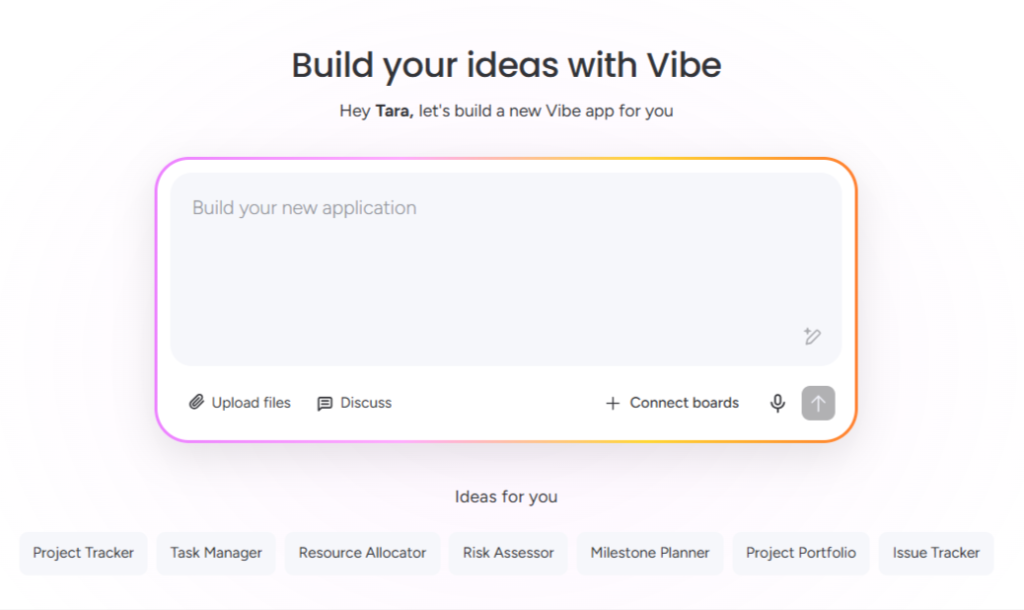1024x610 pixels.
Task: Click the plus icon beside Connect boards
Action: click(x=613, y=403)
